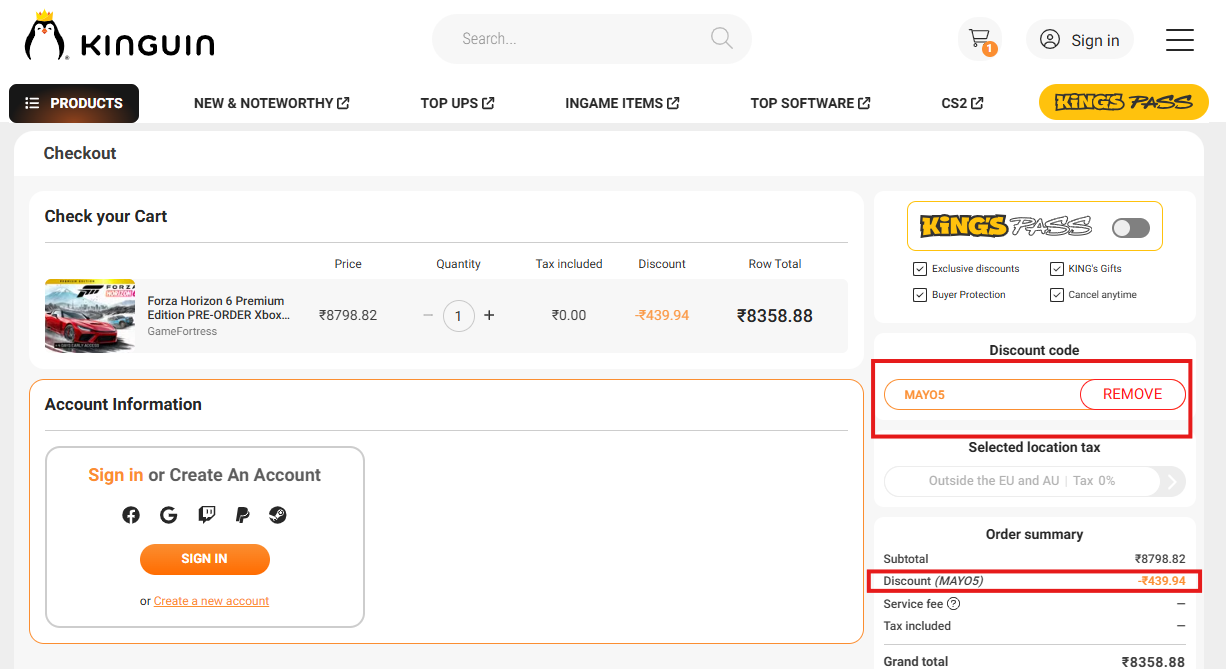Click the Kinguin penguin logo
Image resolution: width=1226 pixels, height=669 pixels.
pos(119,37)
